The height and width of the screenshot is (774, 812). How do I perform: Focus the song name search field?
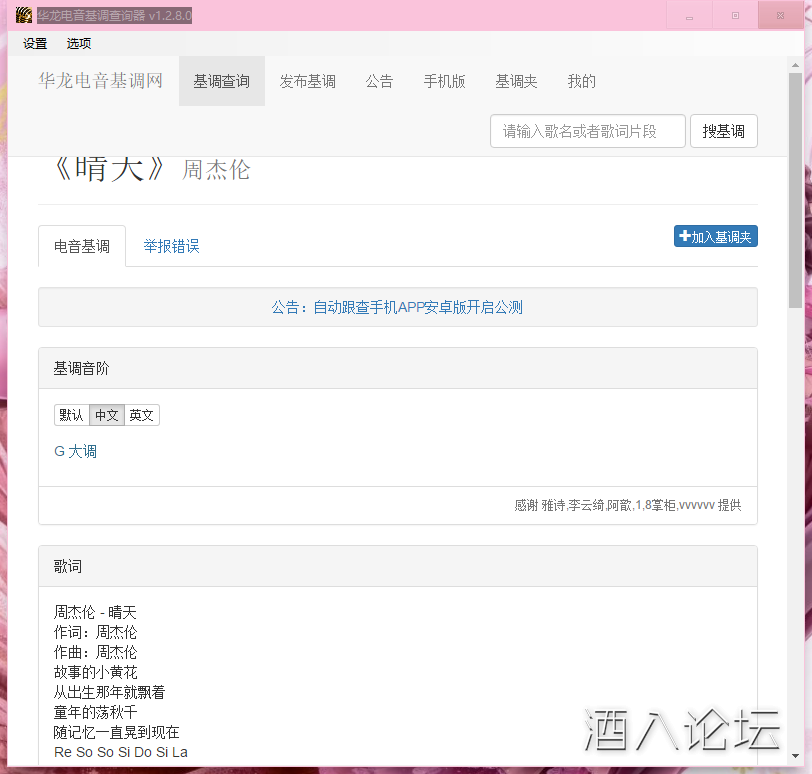pyautogui.click(x=588, y=131)
